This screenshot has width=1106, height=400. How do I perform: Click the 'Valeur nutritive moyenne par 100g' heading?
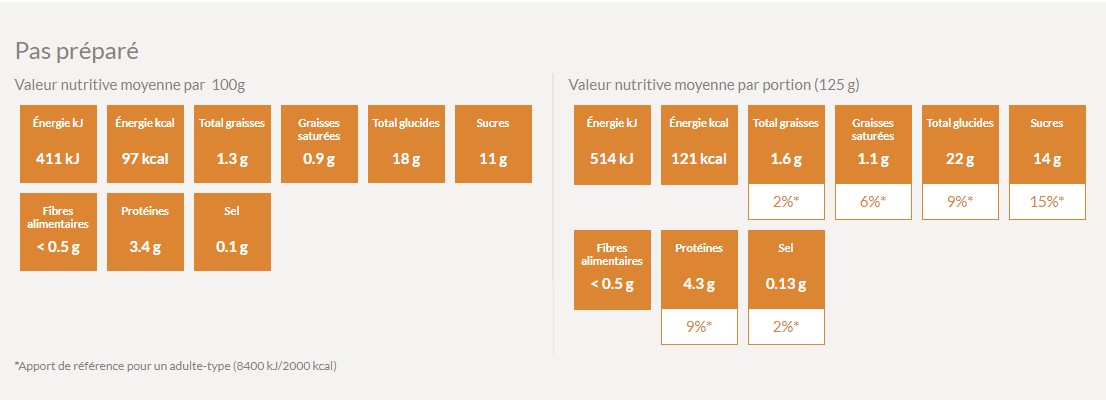[129, 85]
